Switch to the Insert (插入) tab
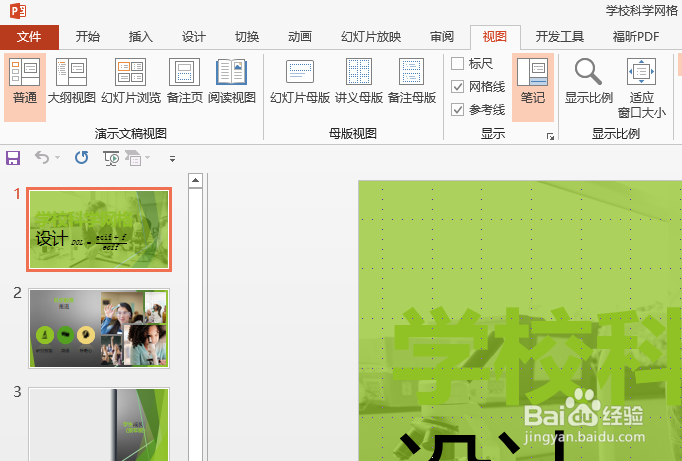This screenshot has width=682, height=461. point(140,37)
